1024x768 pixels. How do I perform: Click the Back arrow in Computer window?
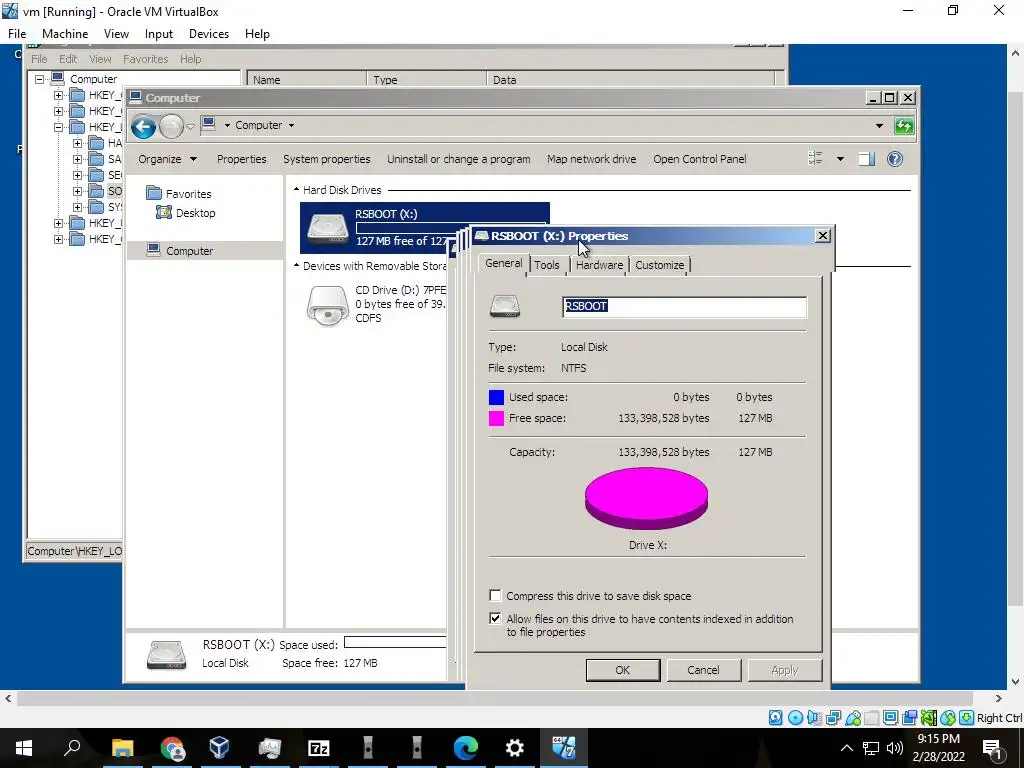(x=143, y=126)
